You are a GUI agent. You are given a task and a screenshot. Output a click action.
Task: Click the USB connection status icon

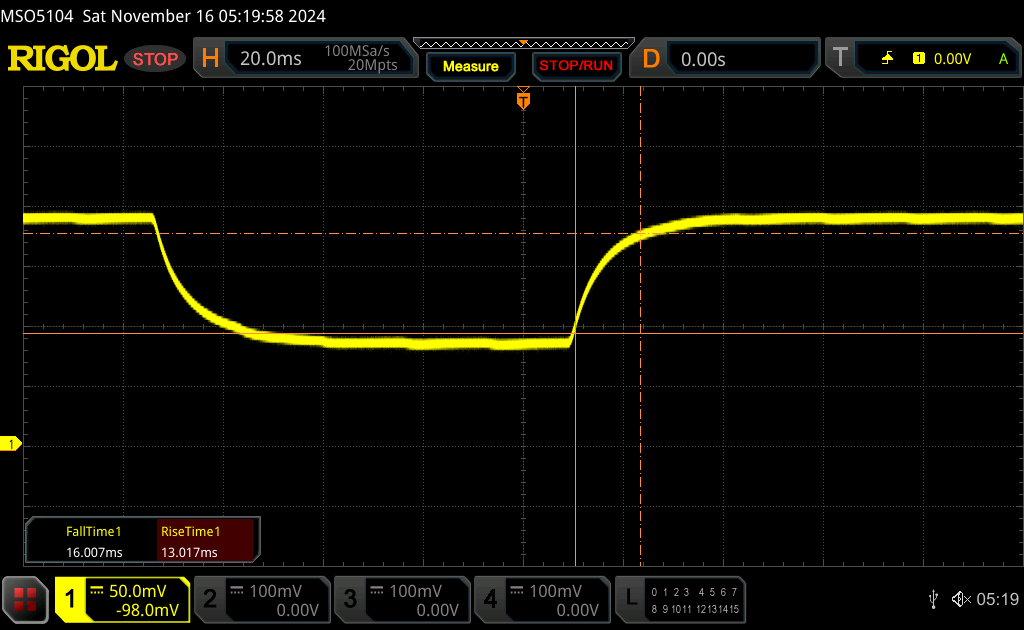point(933,599)
